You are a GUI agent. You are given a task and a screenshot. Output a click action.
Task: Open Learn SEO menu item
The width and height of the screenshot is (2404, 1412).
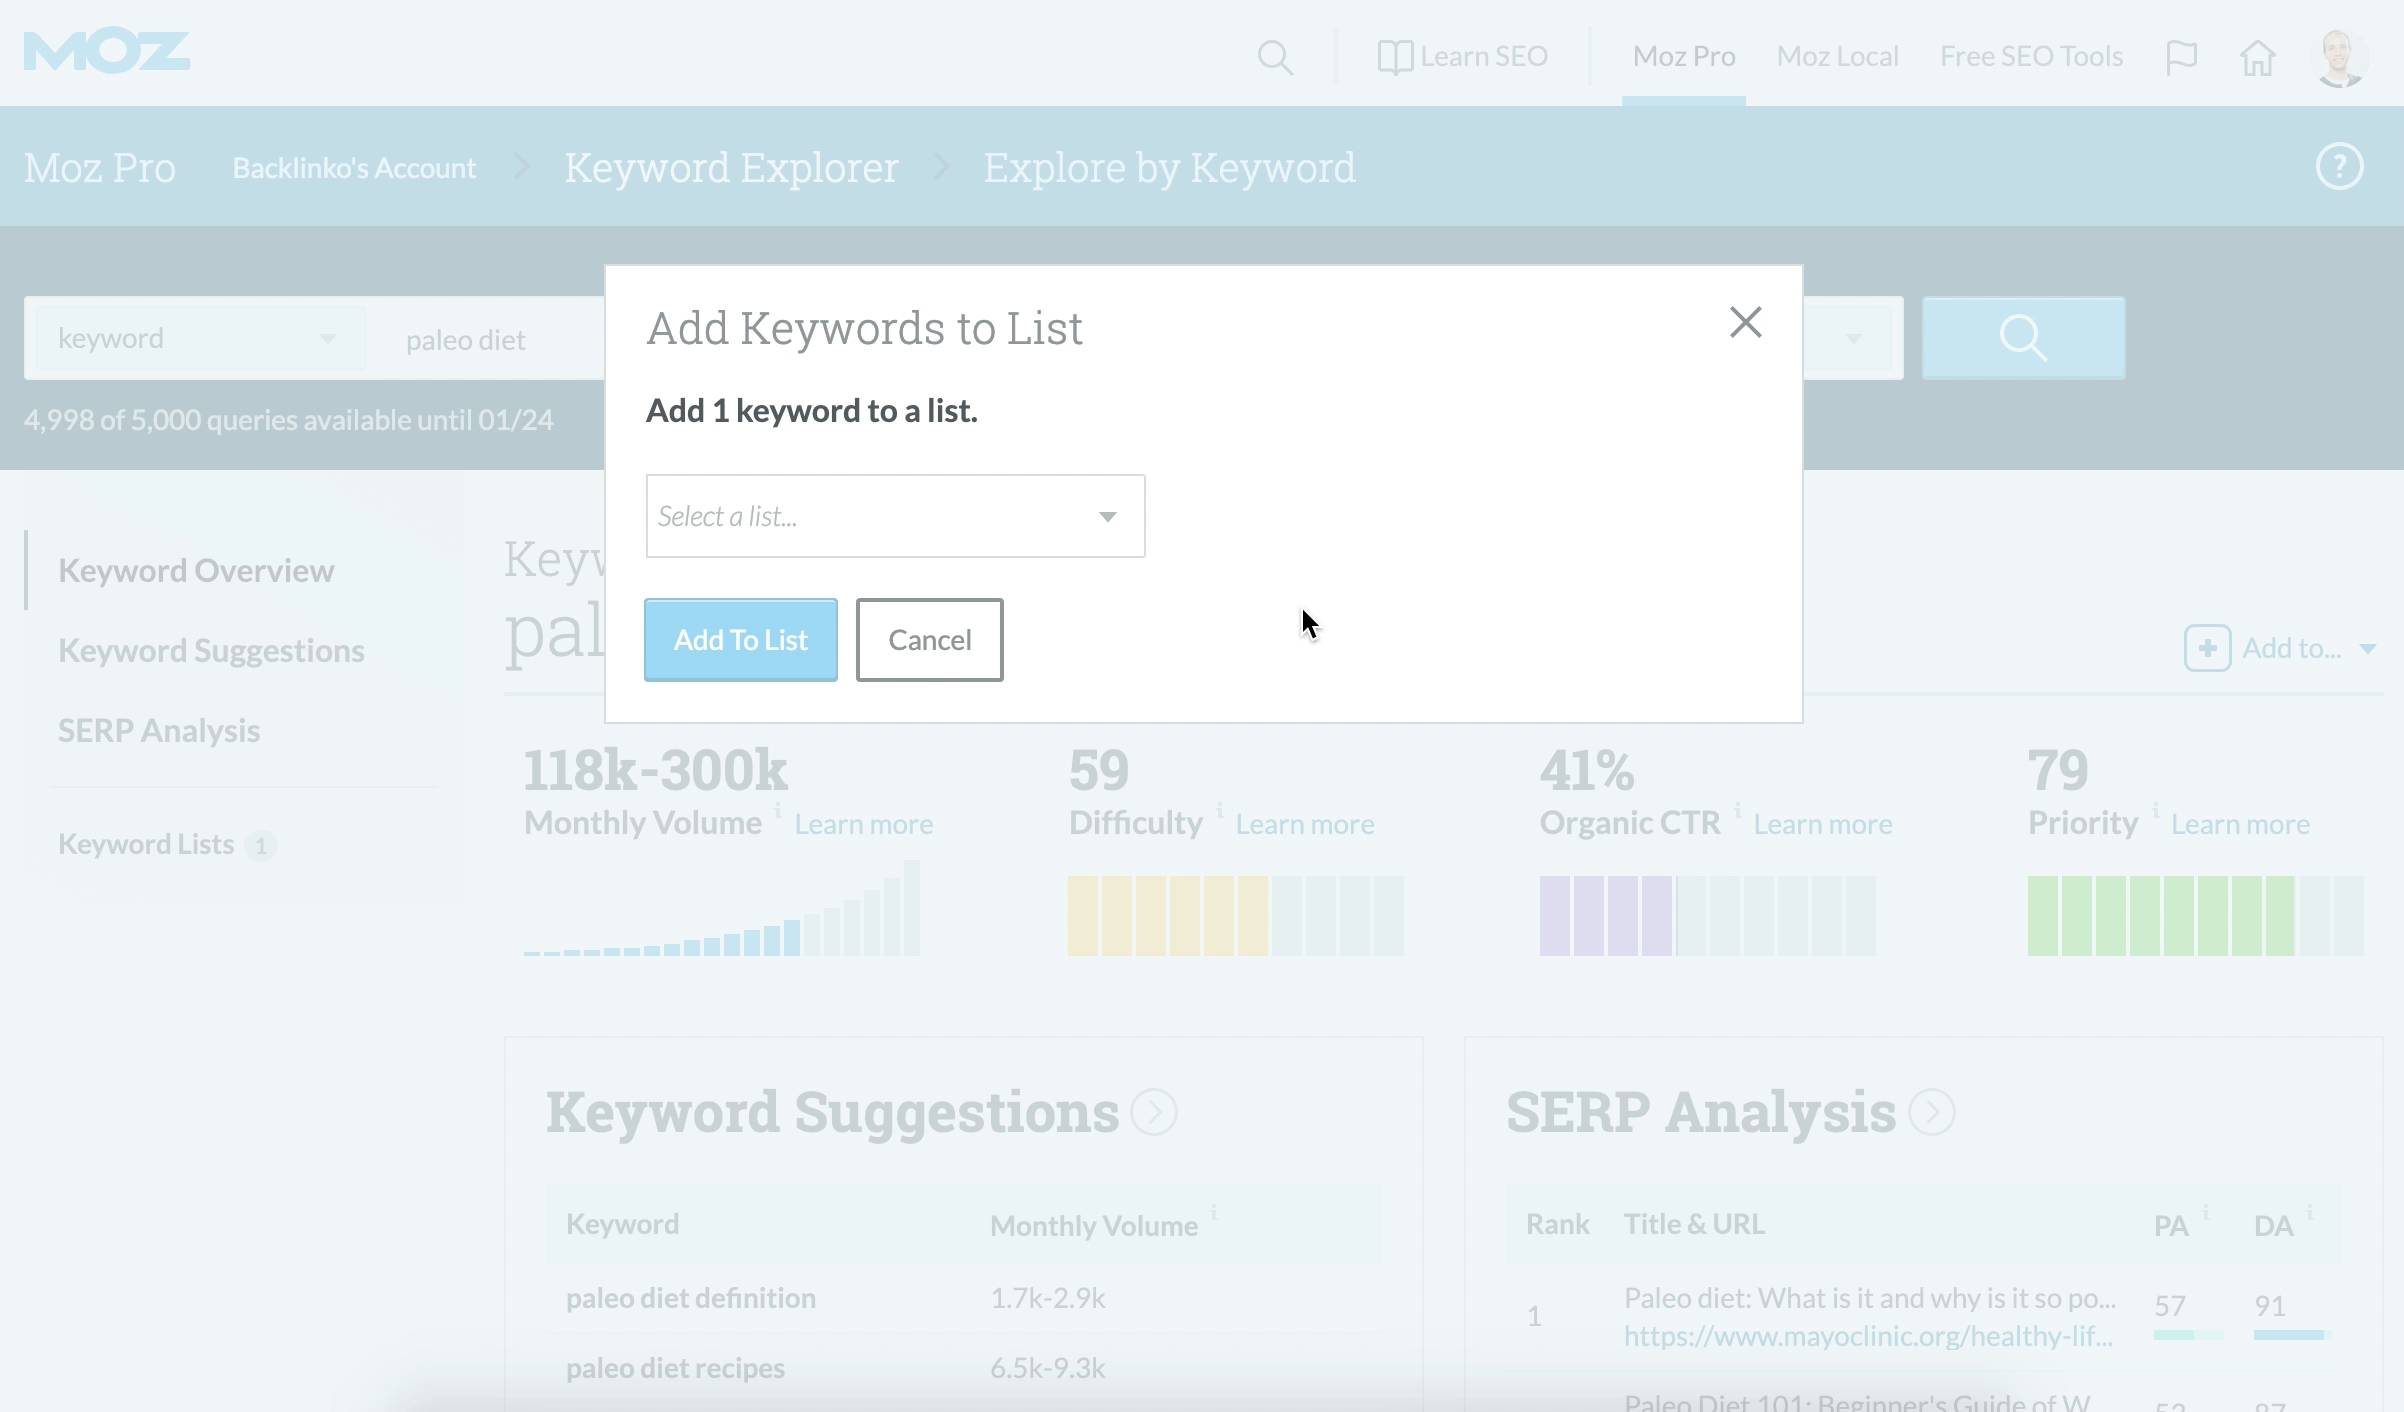tap(1484, 57)
